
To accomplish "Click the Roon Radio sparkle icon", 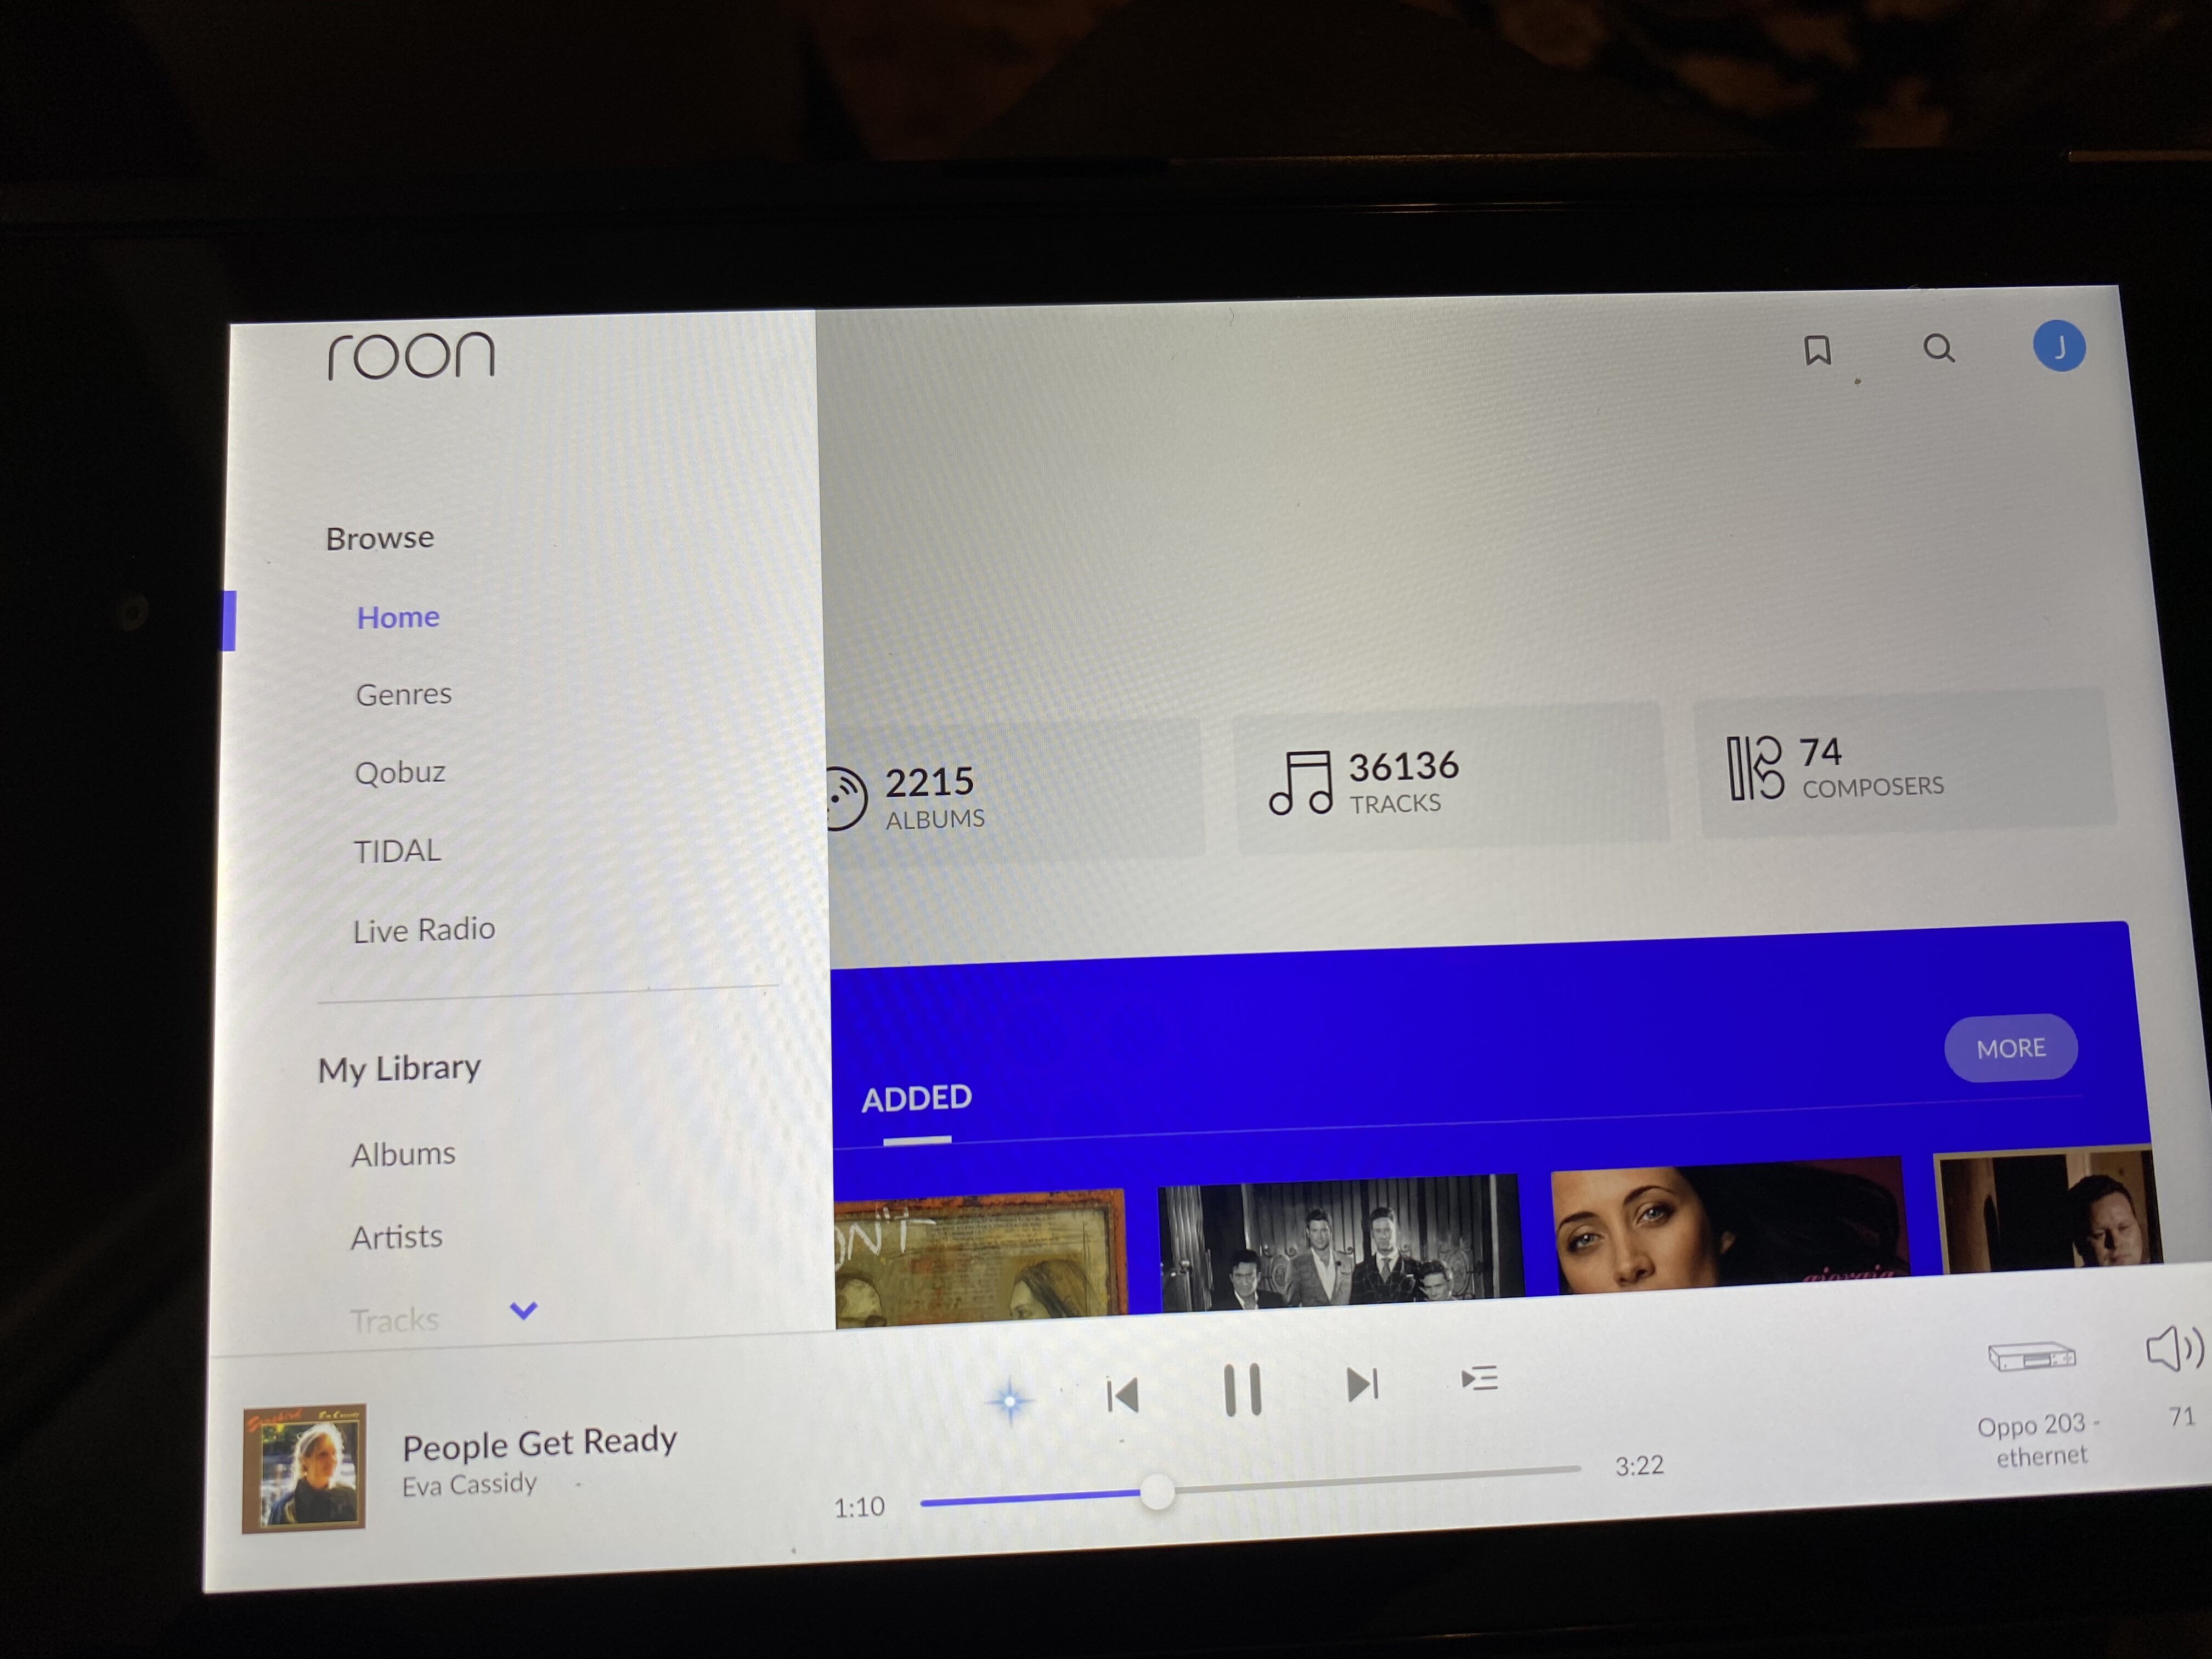I will (1010, 1401).
